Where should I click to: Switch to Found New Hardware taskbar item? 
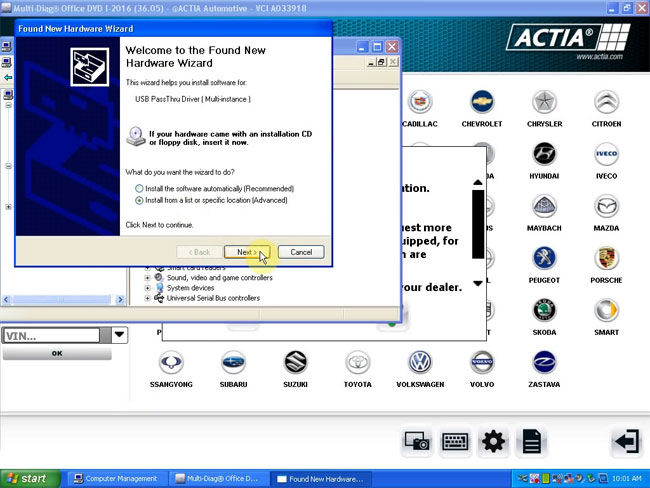coord(320,478)
